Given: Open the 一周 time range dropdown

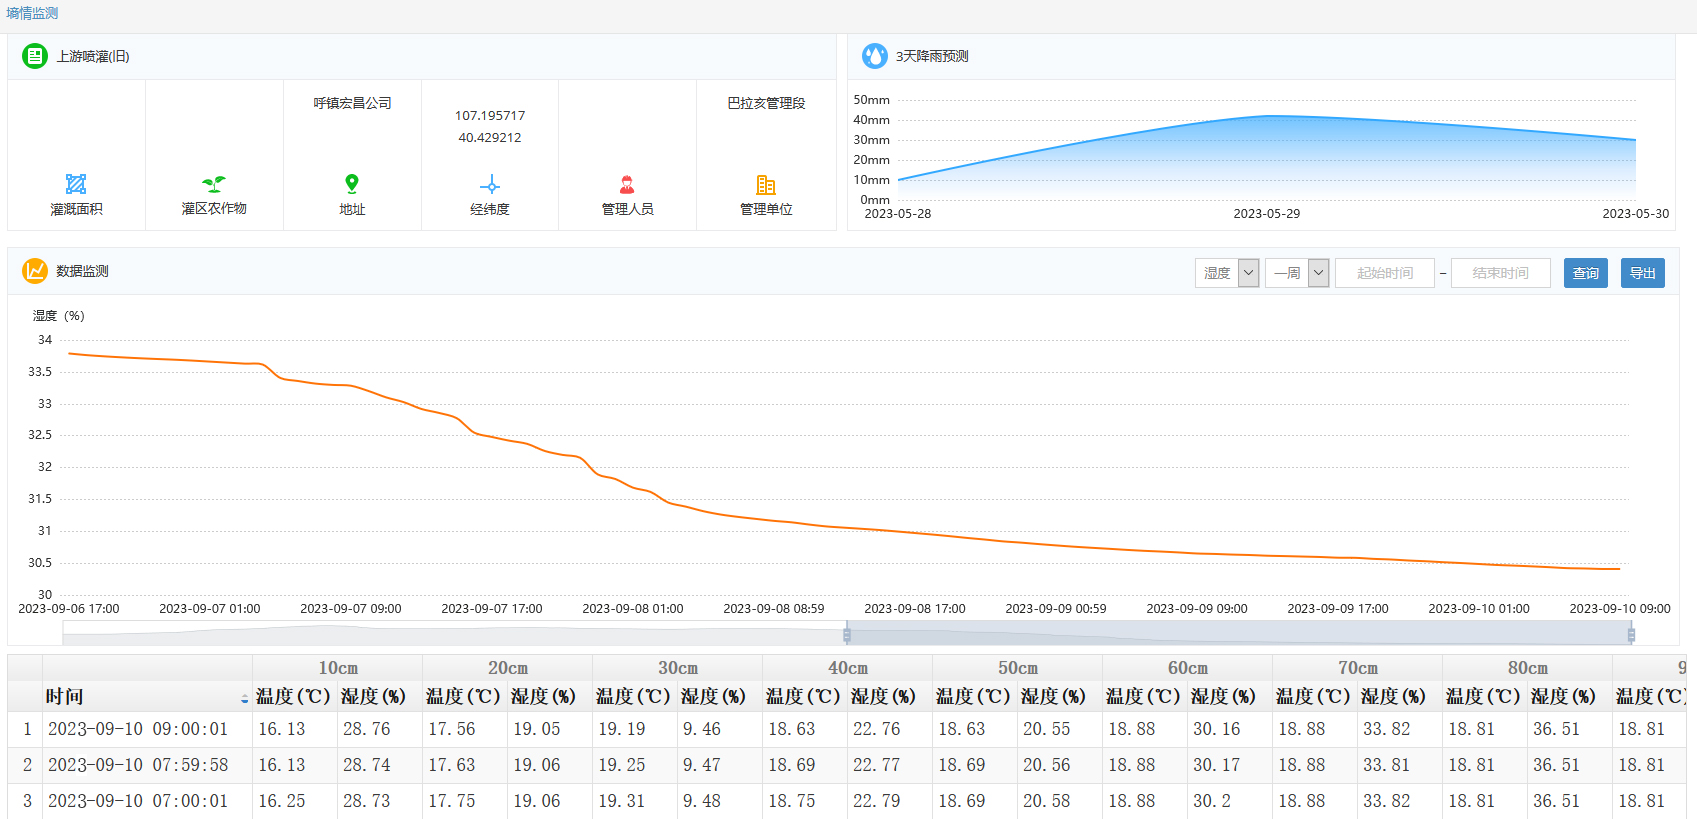Looking at the screenshot, I should (x=1297, y=273).
